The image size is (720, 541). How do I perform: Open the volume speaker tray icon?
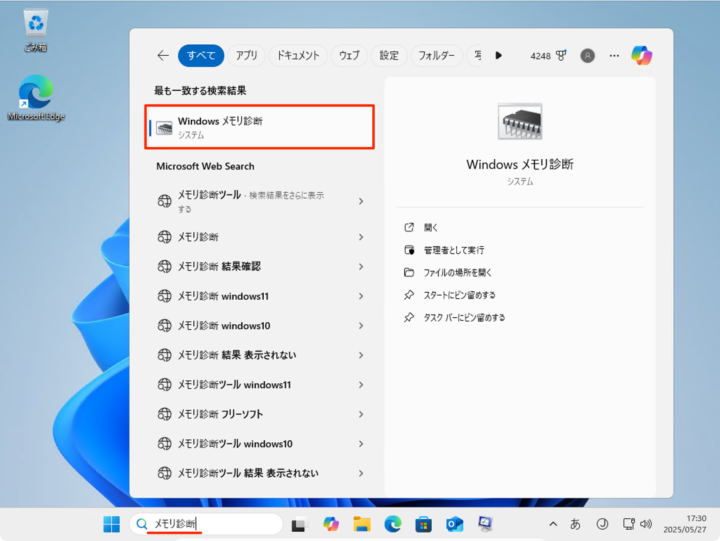tap(646, 524)
